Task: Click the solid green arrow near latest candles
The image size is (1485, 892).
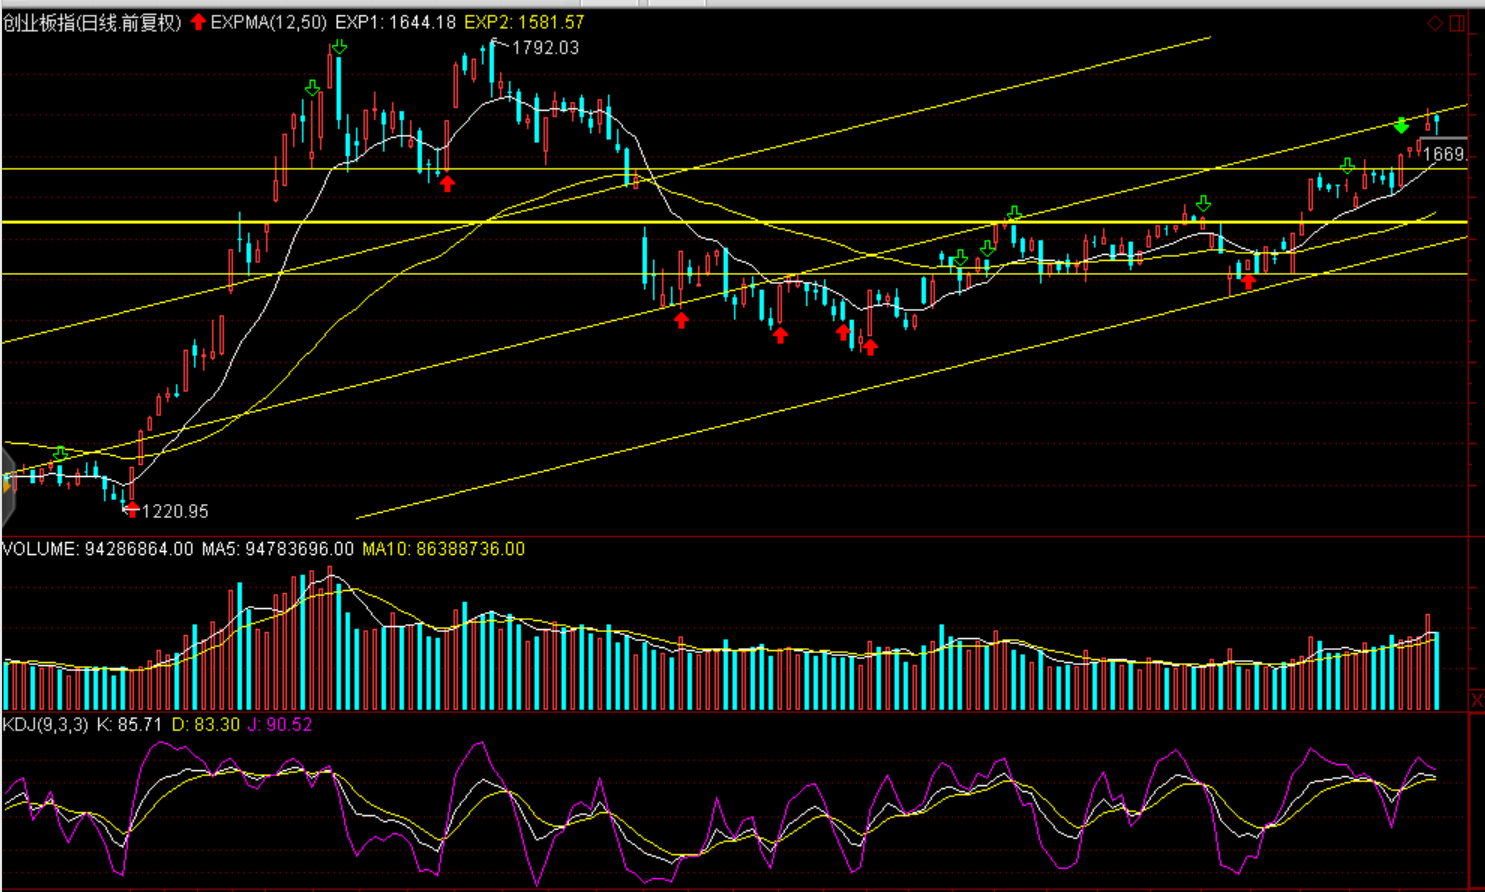Action: 1401,125
